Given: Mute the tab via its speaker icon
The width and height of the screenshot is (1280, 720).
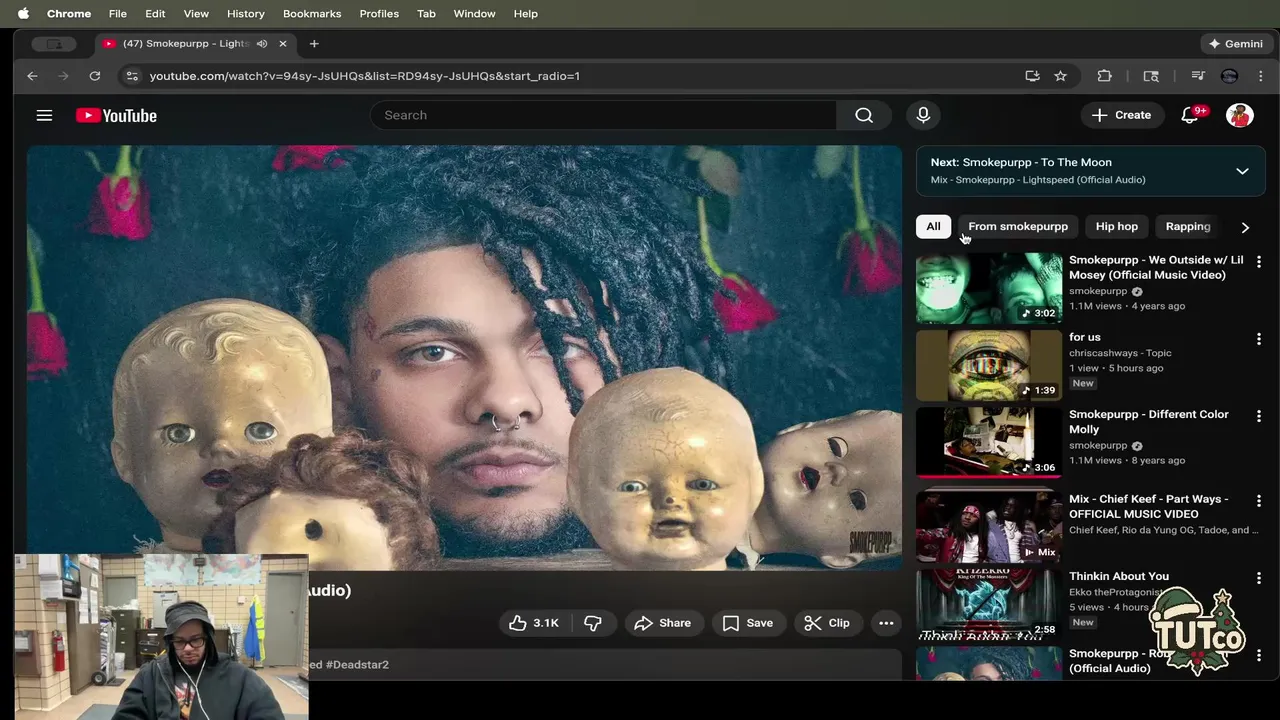Looking at the screenshot, I should (x=262, y=44).
